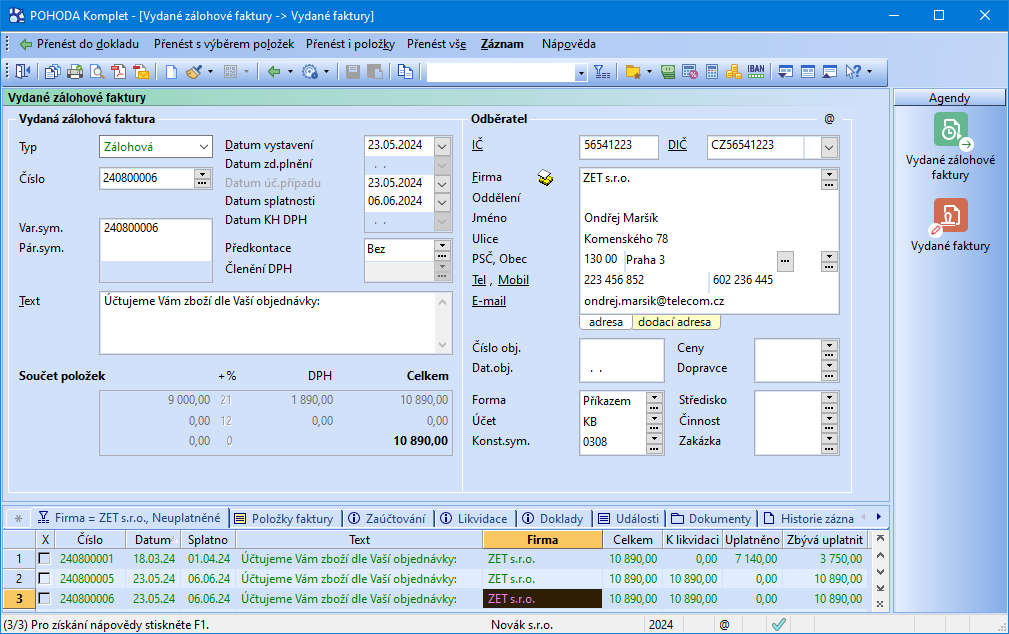The height and width of the screenshot is (634, 1009).
Task: Click Přenést i položky
Action: point(350,44)
